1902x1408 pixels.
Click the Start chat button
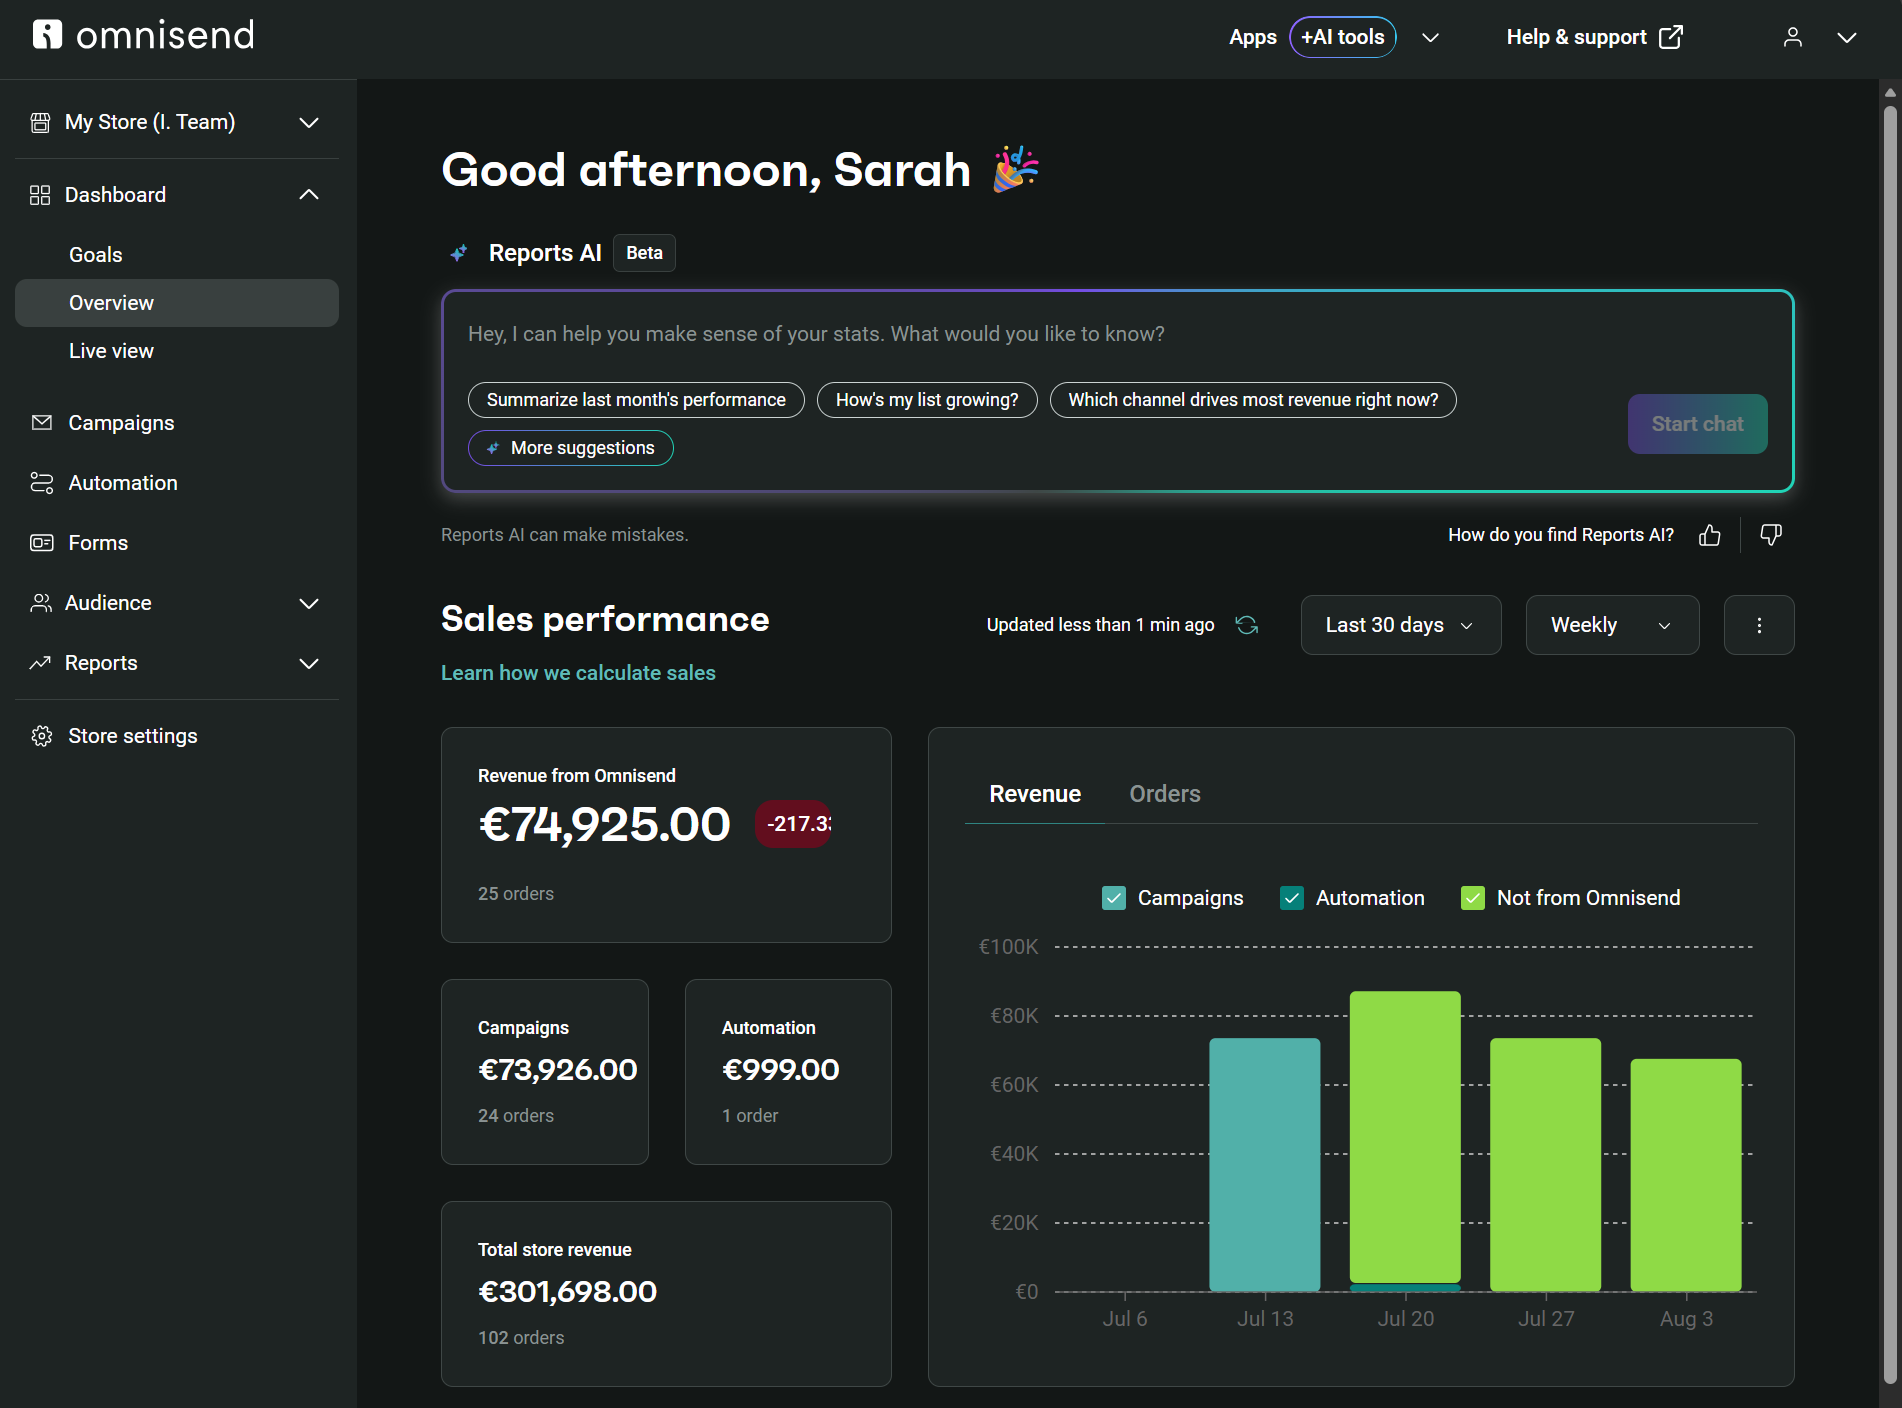[1698, 424]
